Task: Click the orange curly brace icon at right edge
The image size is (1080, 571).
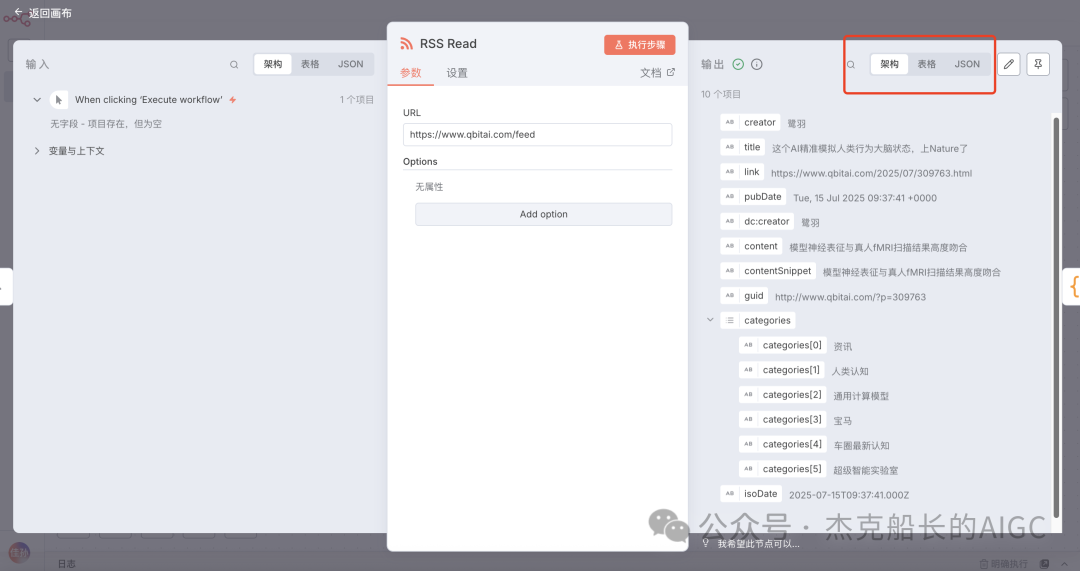Action: click(x=1073, y=286)
